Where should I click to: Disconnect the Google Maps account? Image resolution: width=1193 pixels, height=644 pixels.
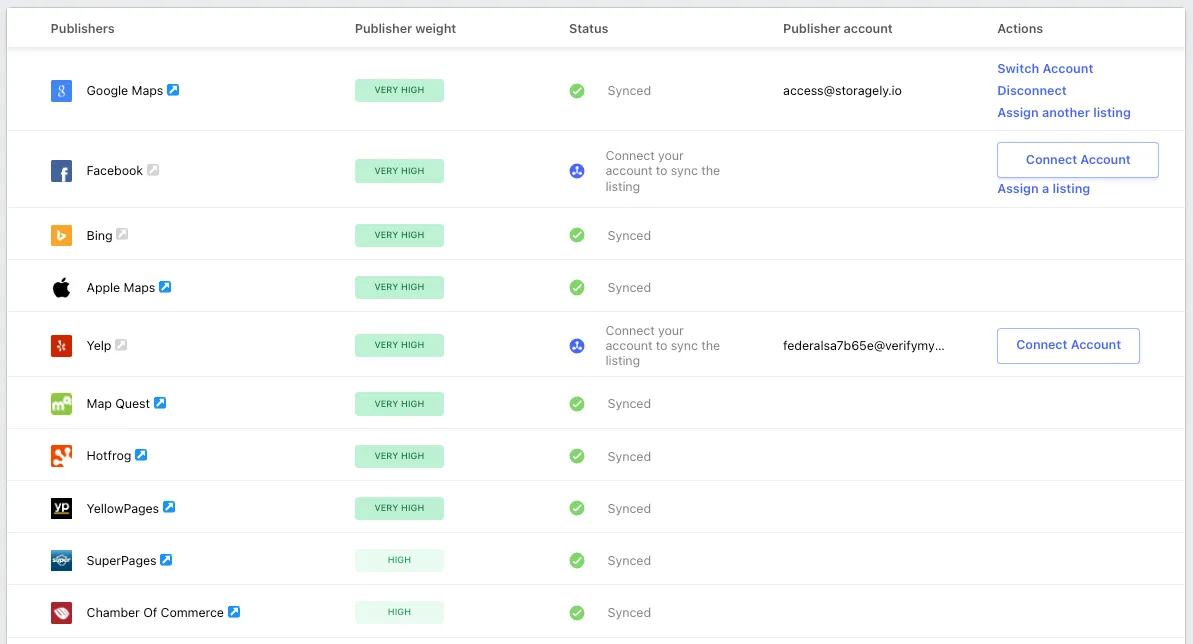tap(1032, 91)
